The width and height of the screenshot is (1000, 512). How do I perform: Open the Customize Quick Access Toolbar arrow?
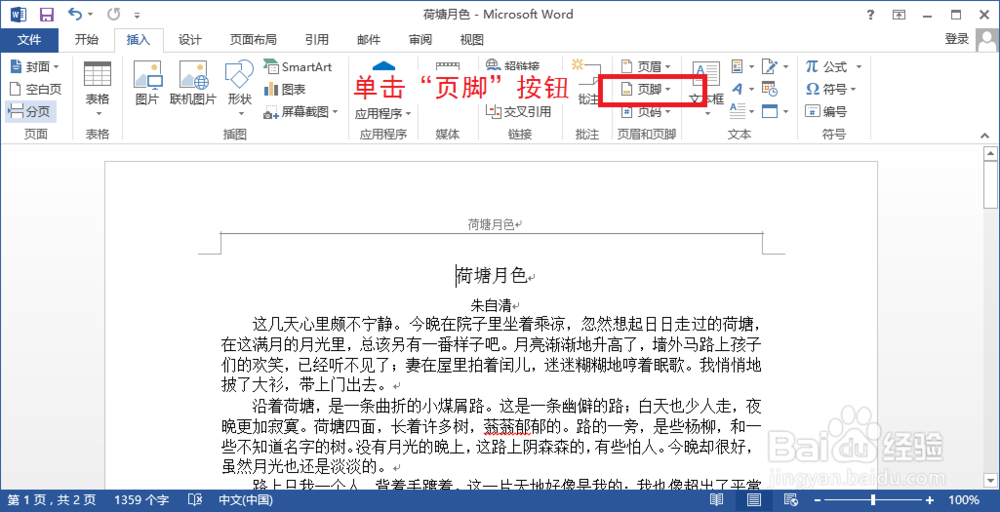pyautogui.click(x=138, y=15)
